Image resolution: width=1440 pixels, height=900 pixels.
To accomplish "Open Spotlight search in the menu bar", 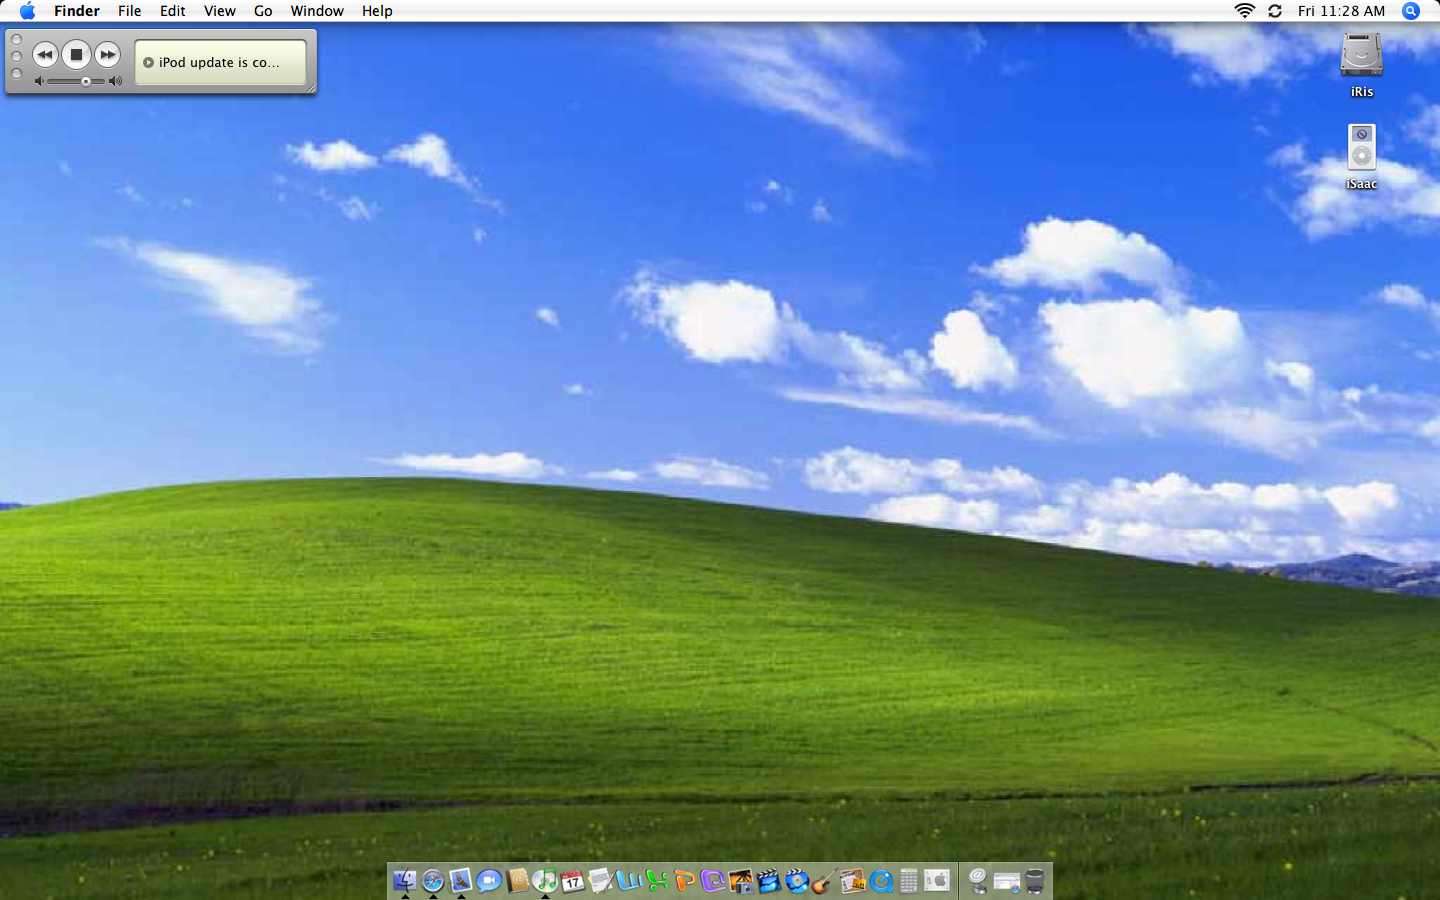I will (x=1411, y=11).
